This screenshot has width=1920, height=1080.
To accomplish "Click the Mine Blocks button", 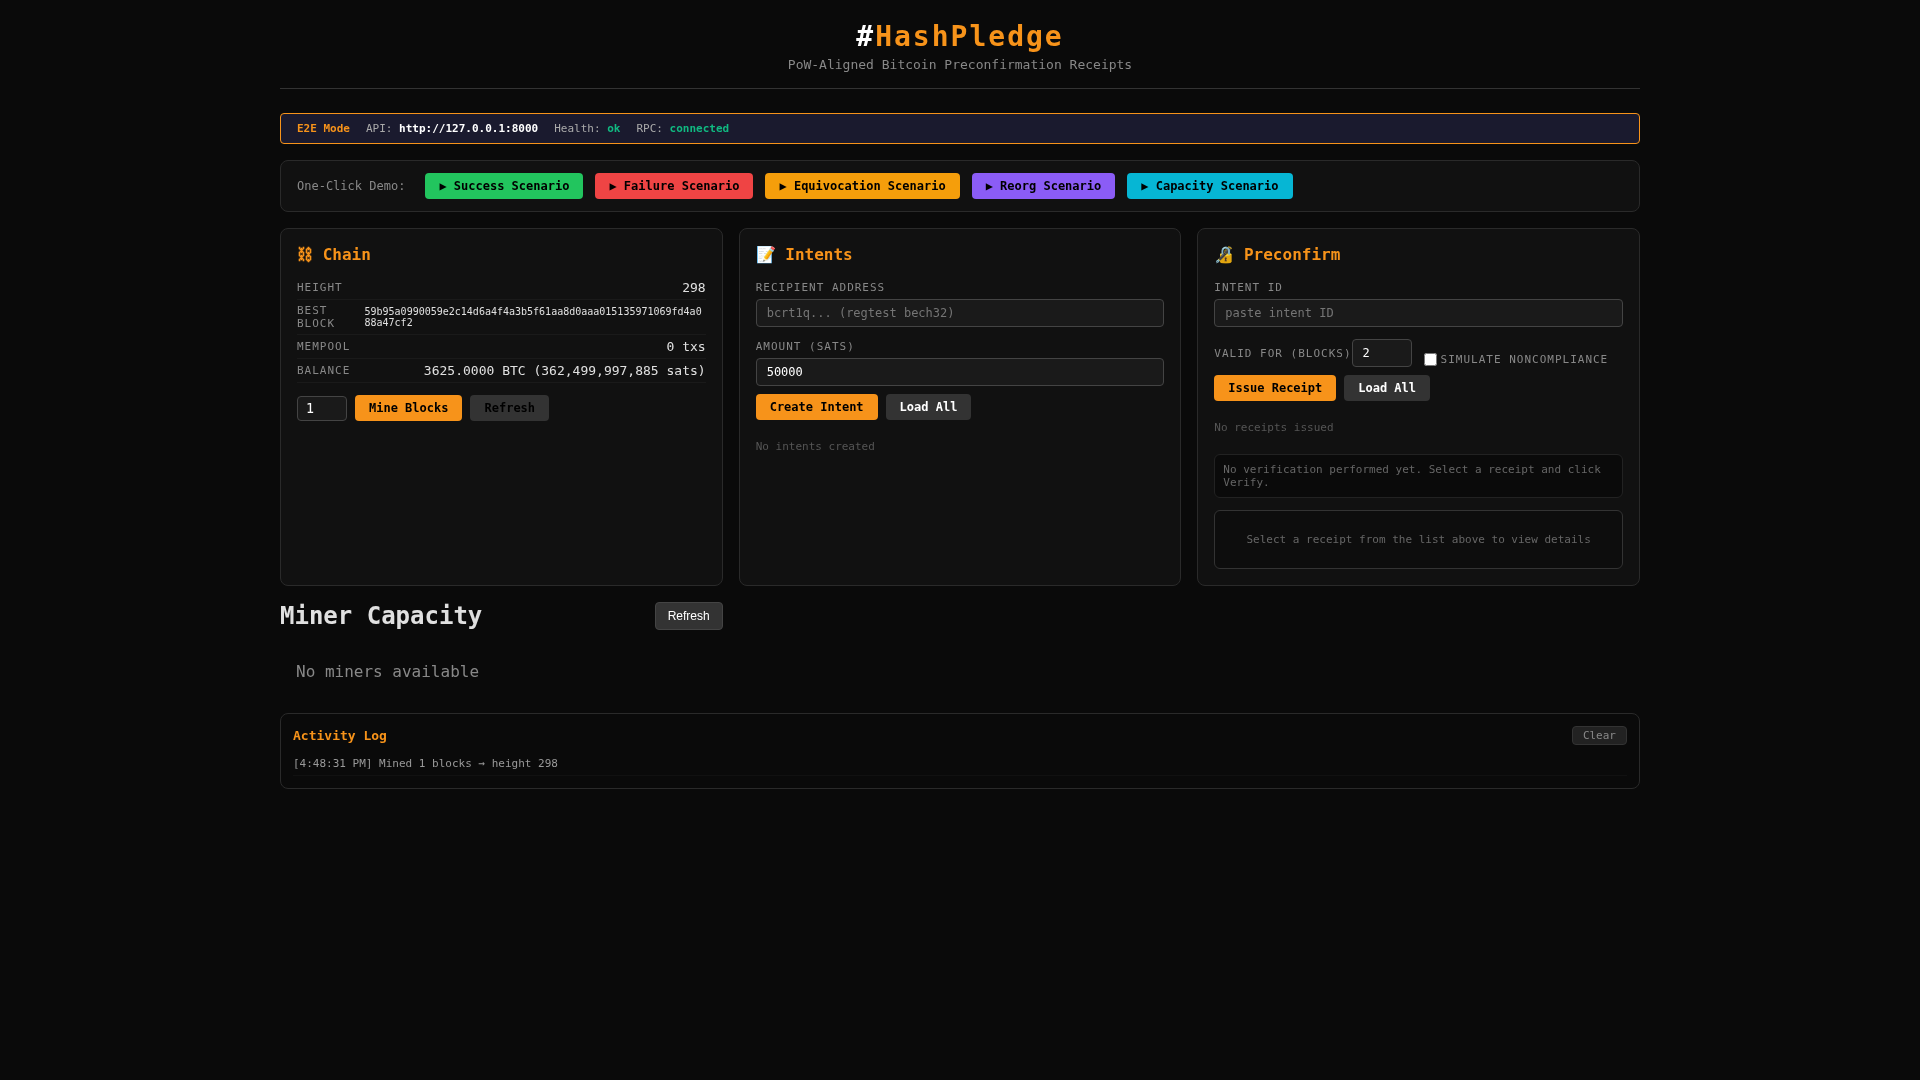I will click(408, 408).
